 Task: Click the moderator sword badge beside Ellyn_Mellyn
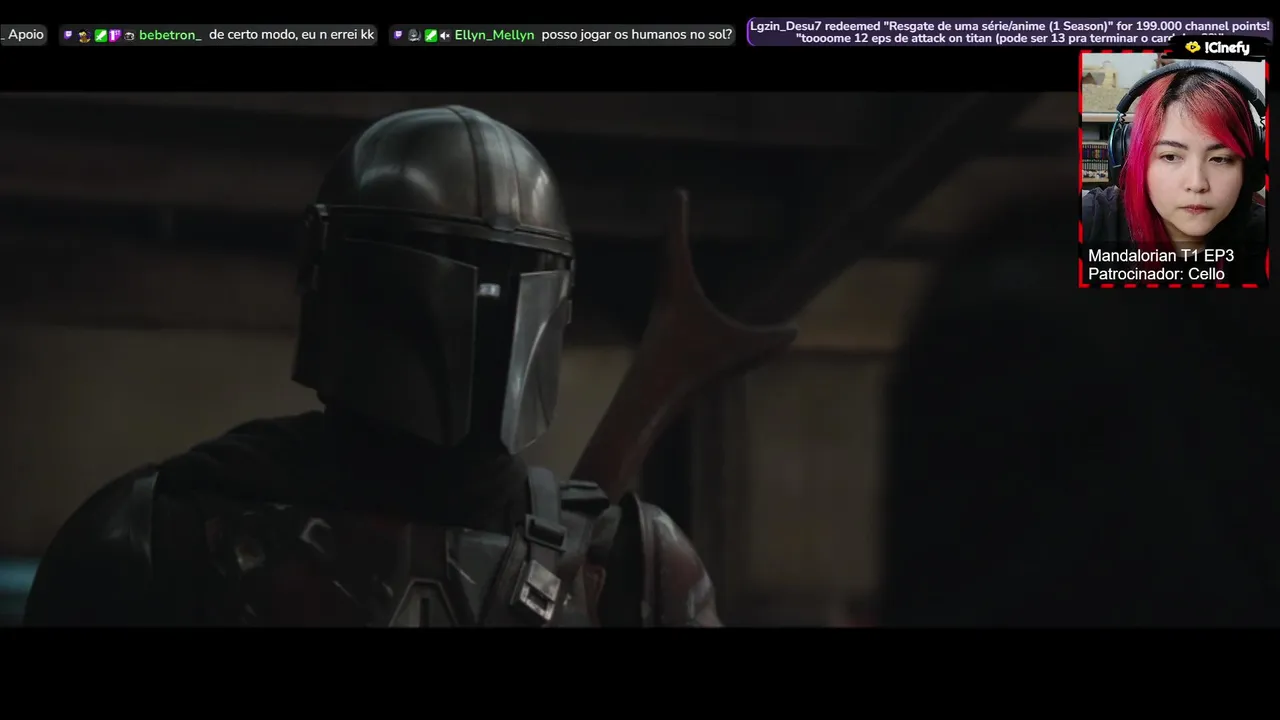point(431,35)
